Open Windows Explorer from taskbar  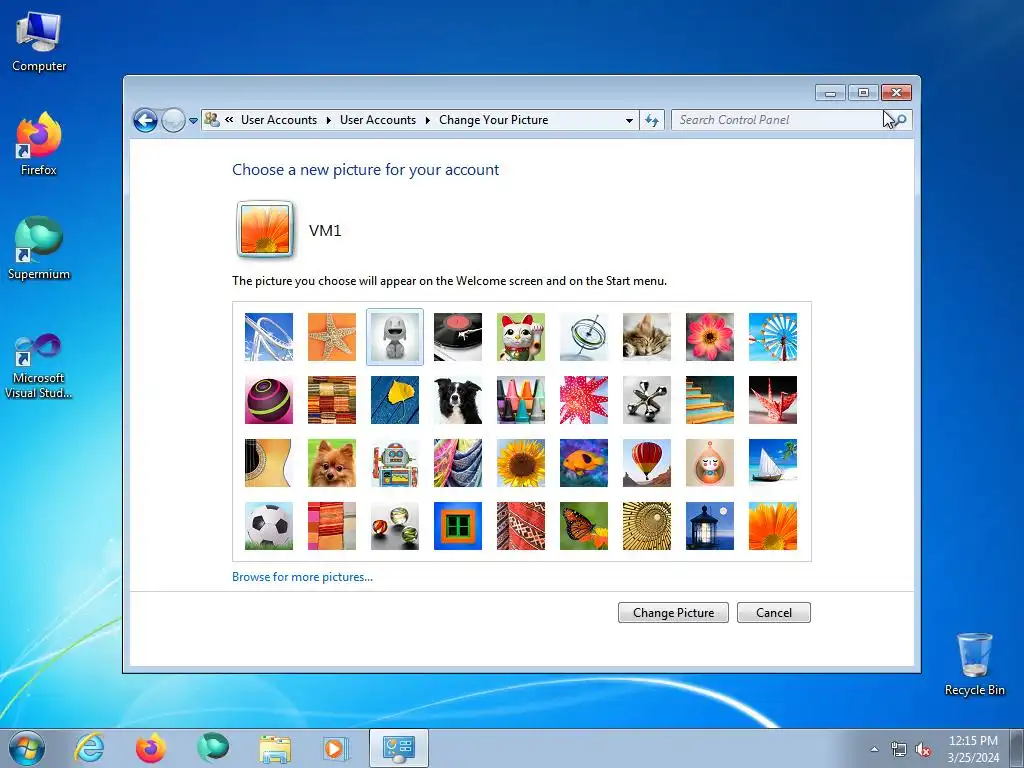[275, 748]
